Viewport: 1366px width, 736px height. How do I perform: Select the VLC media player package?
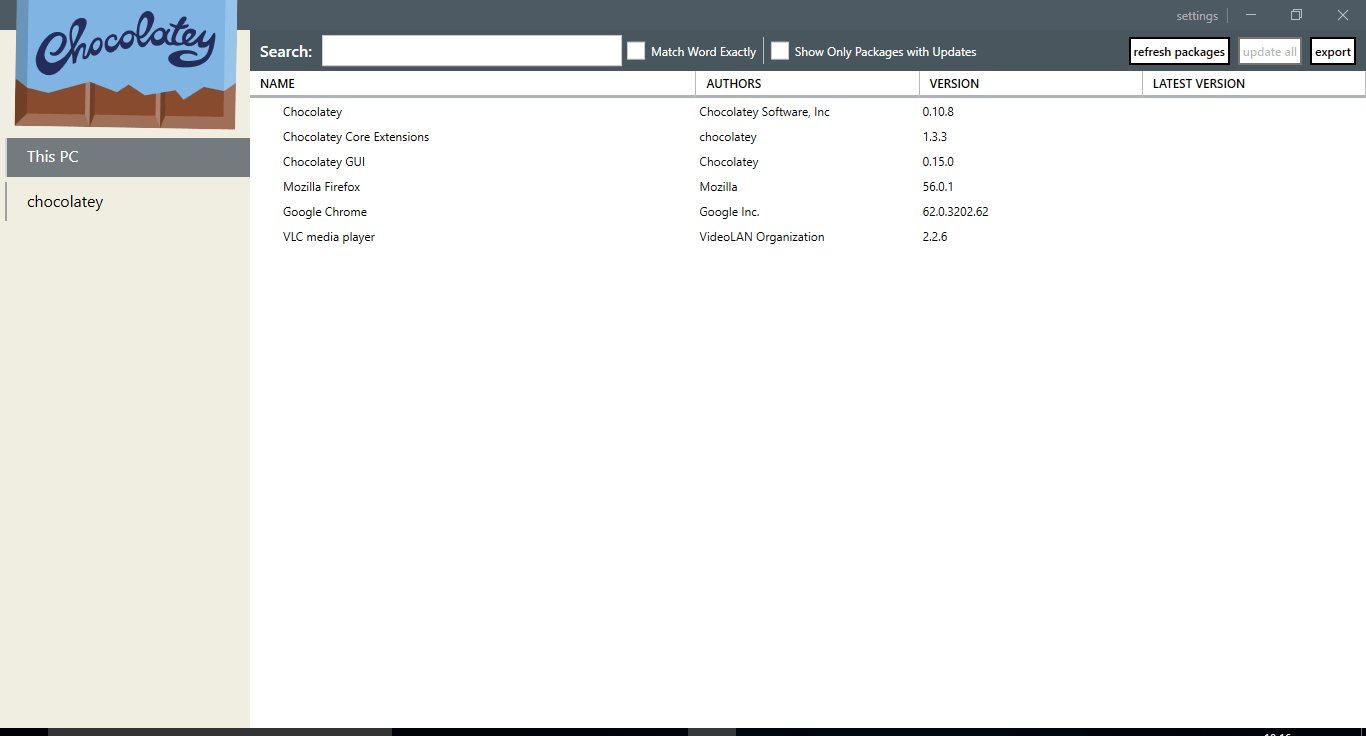point(329,236)
